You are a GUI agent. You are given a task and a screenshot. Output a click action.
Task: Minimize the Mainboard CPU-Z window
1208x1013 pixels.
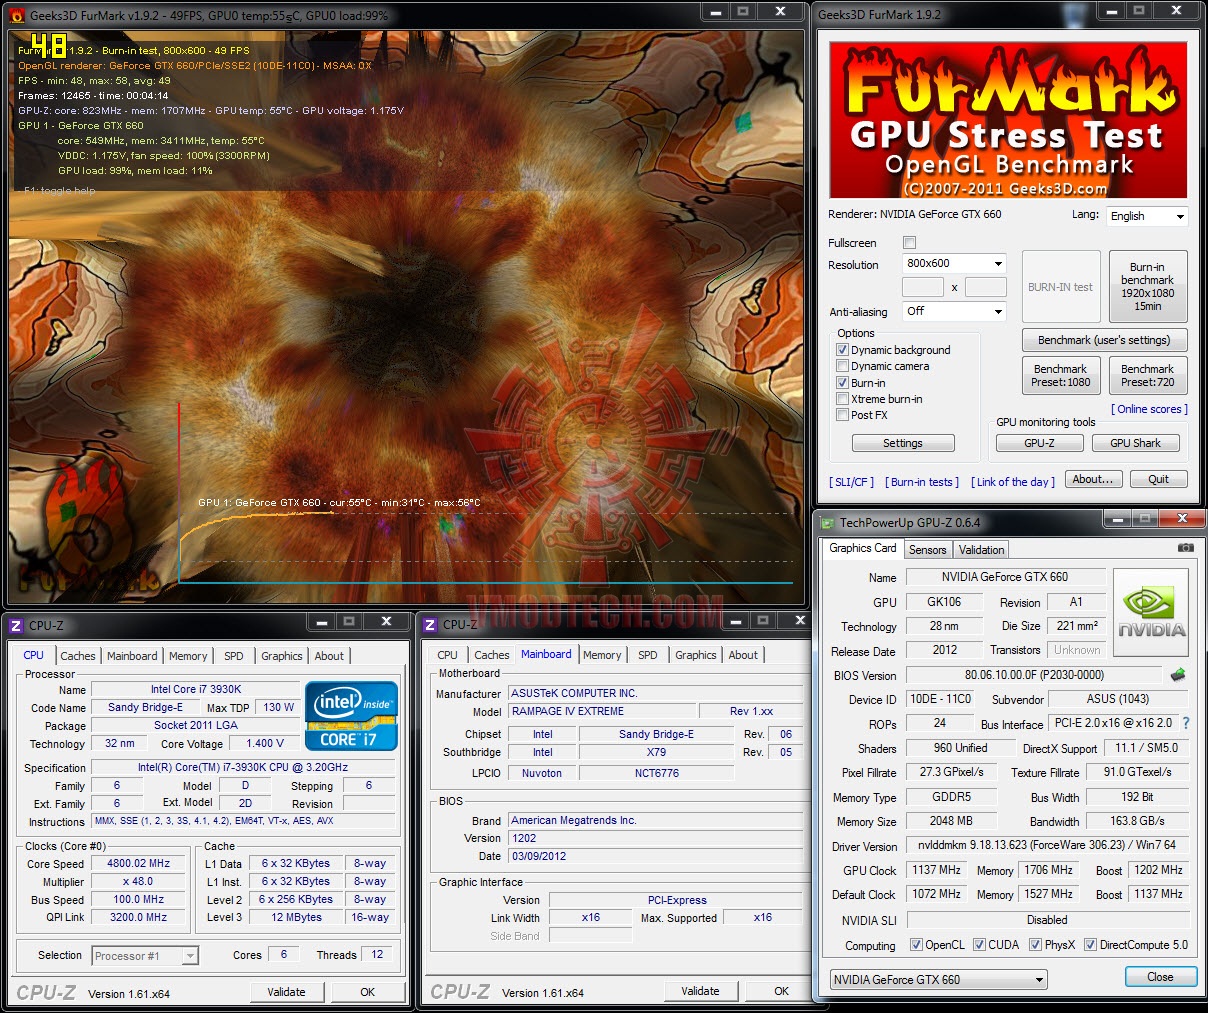pos(735,621)
